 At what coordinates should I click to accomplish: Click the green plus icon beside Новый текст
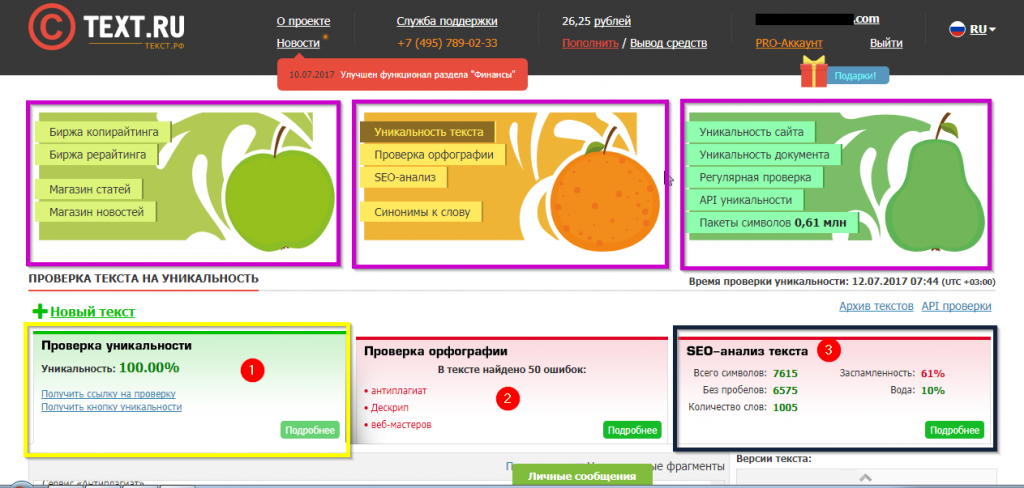tap(39, 312)
